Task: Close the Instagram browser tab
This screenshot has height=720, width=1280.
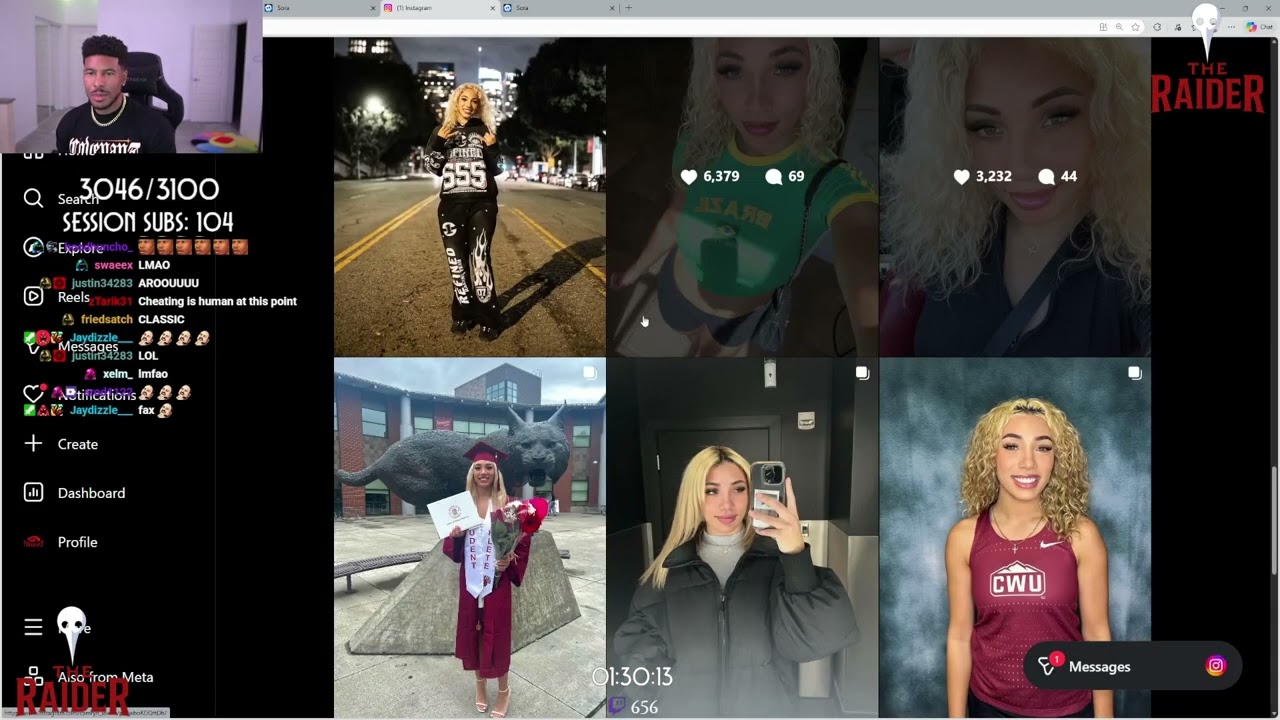Action: coord(493,8)
